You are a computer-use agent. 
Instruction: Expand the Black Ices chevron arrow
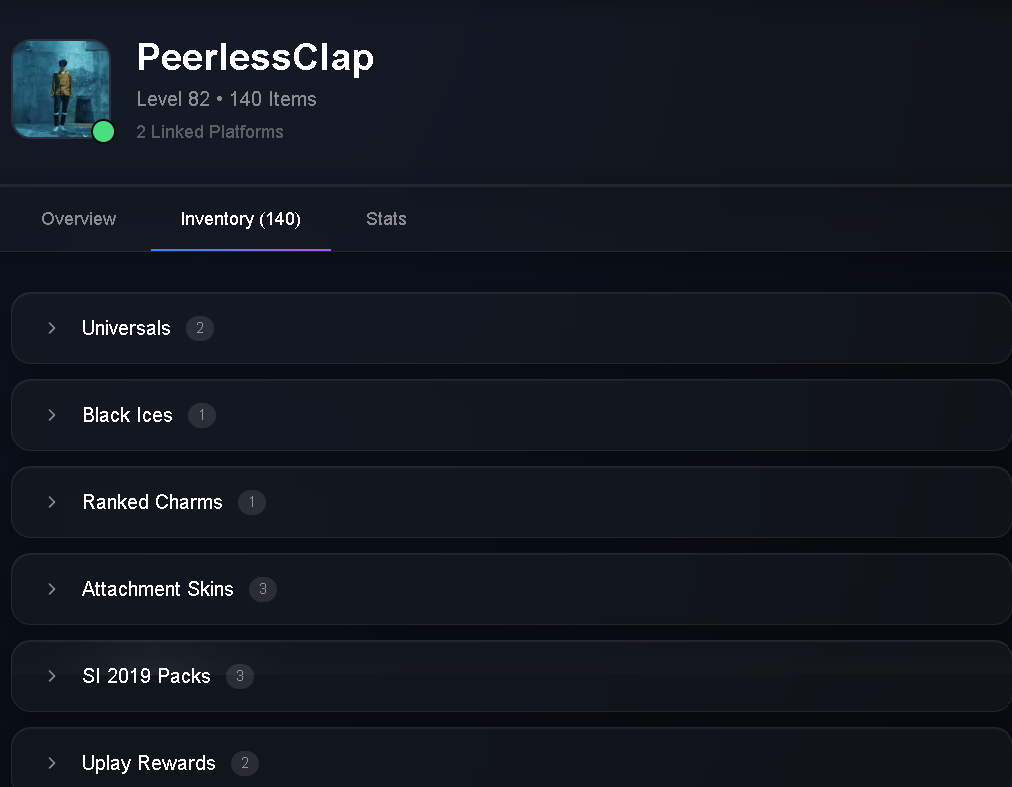point(52,415)
